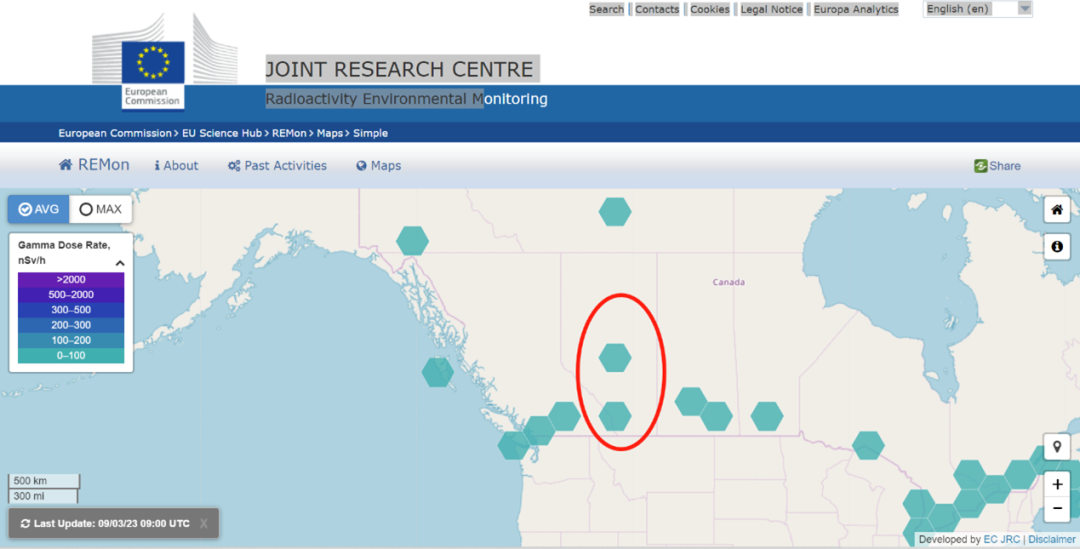Click the JOINT RESEARCH CENTRE heading

pyautogui.click(x=399, y=69)
